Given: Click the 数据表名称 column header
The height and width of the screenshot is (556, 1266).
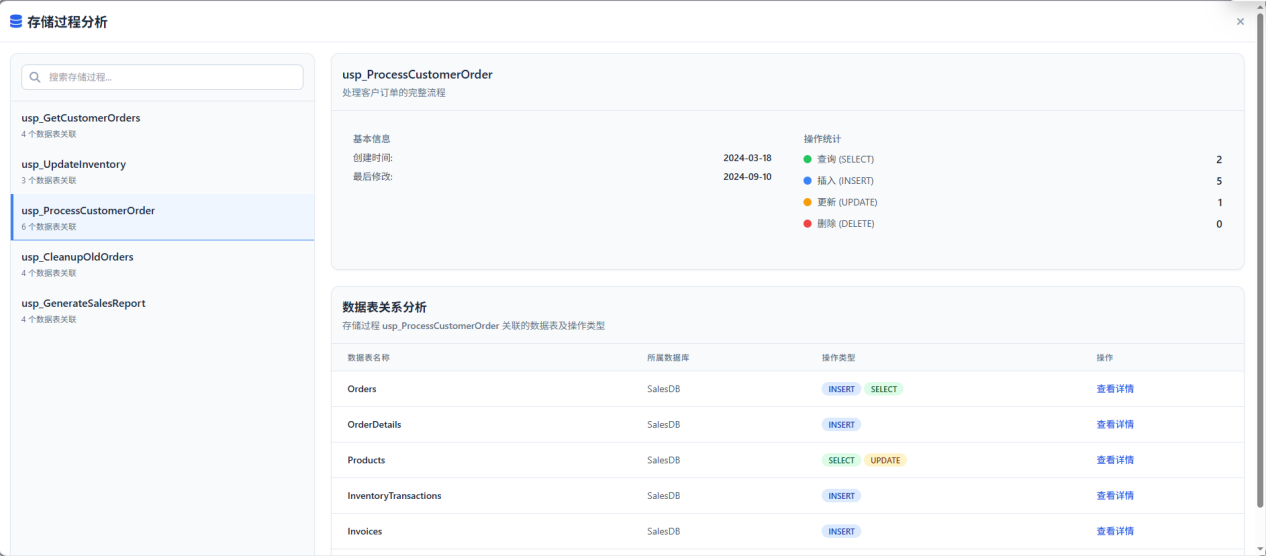Looking at the screenshot, I should click(368, 357).
